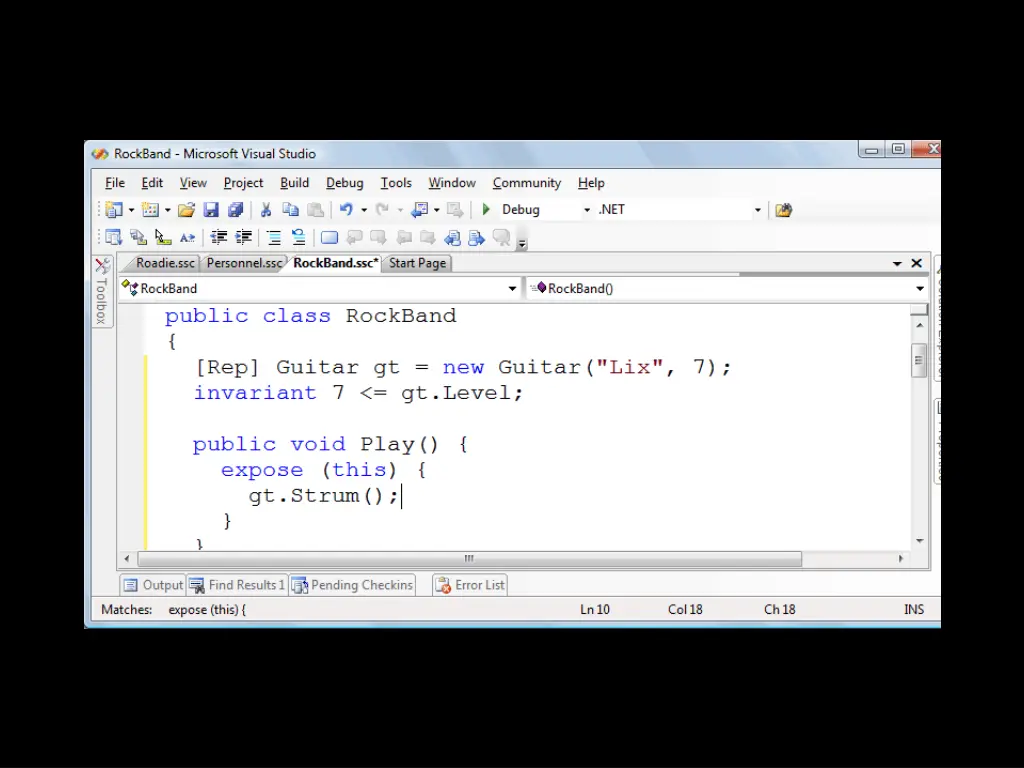This screenshot has height=768, width=1024.
Task: Click the vertical scrollbar thumb
Action: 919,360
